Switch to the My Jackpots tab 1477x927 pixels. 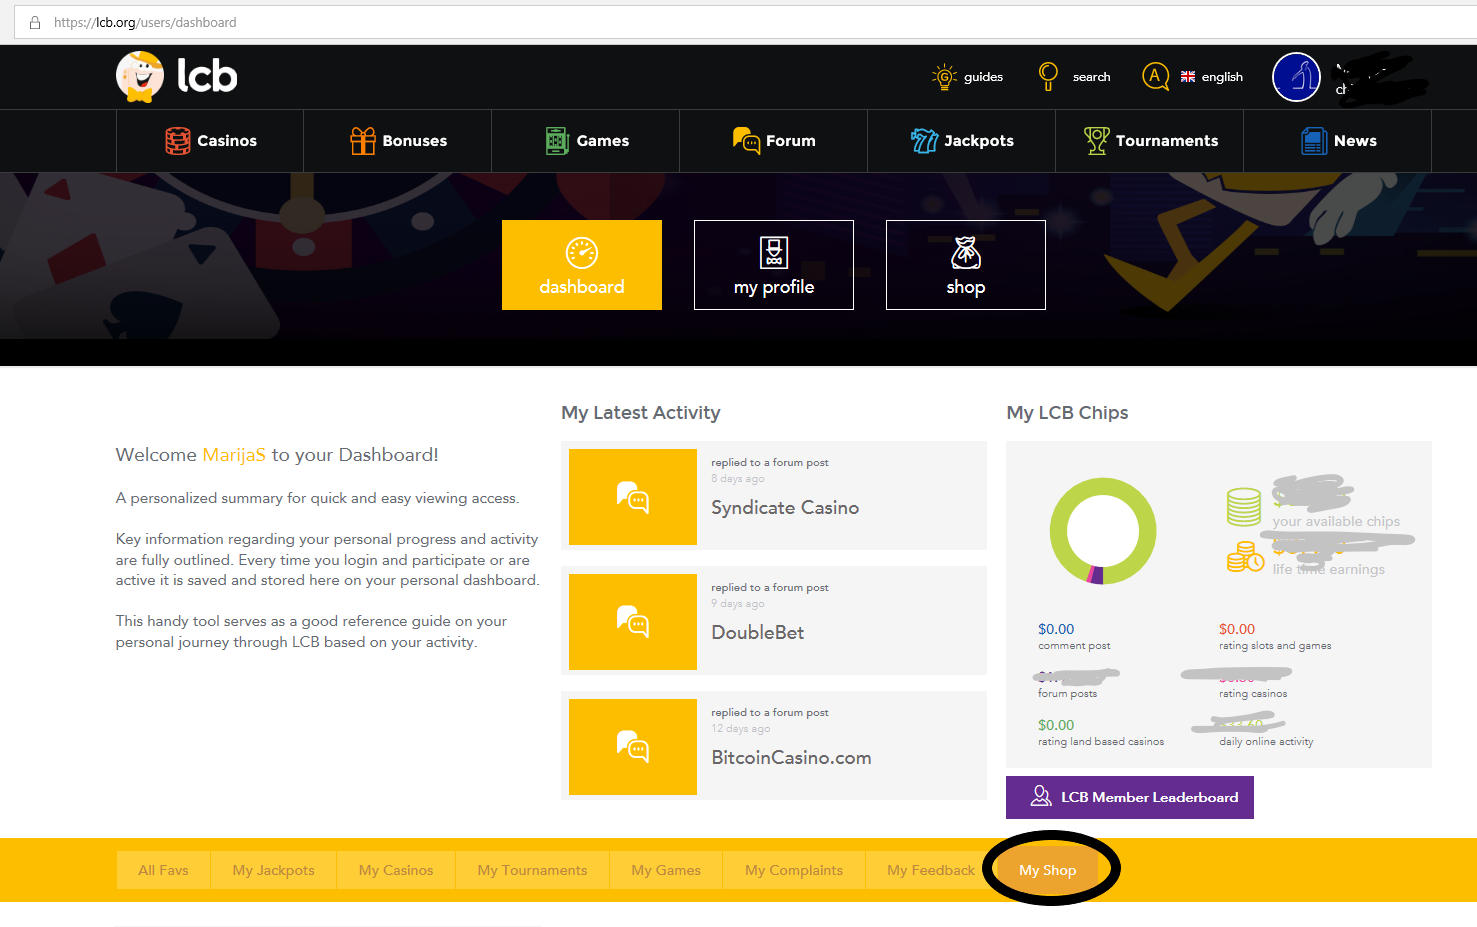pos(274,870)
